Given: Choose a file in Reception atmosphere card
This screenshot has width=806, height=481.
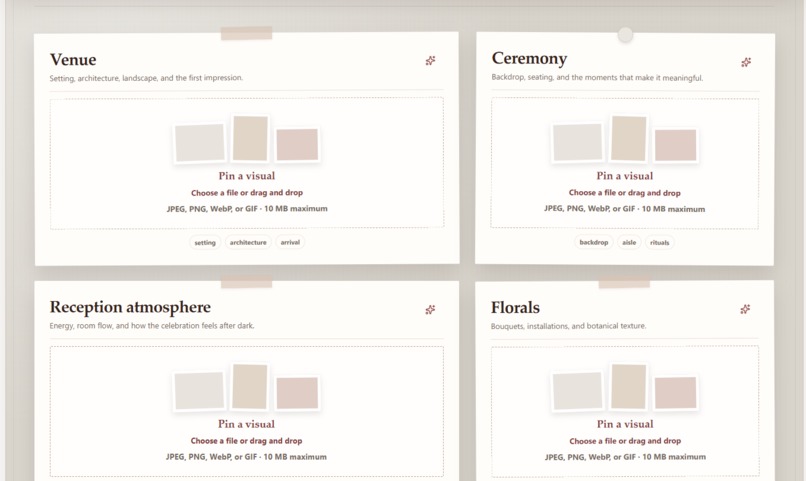Looking at the screenshot, I should (x=246, y=441).
